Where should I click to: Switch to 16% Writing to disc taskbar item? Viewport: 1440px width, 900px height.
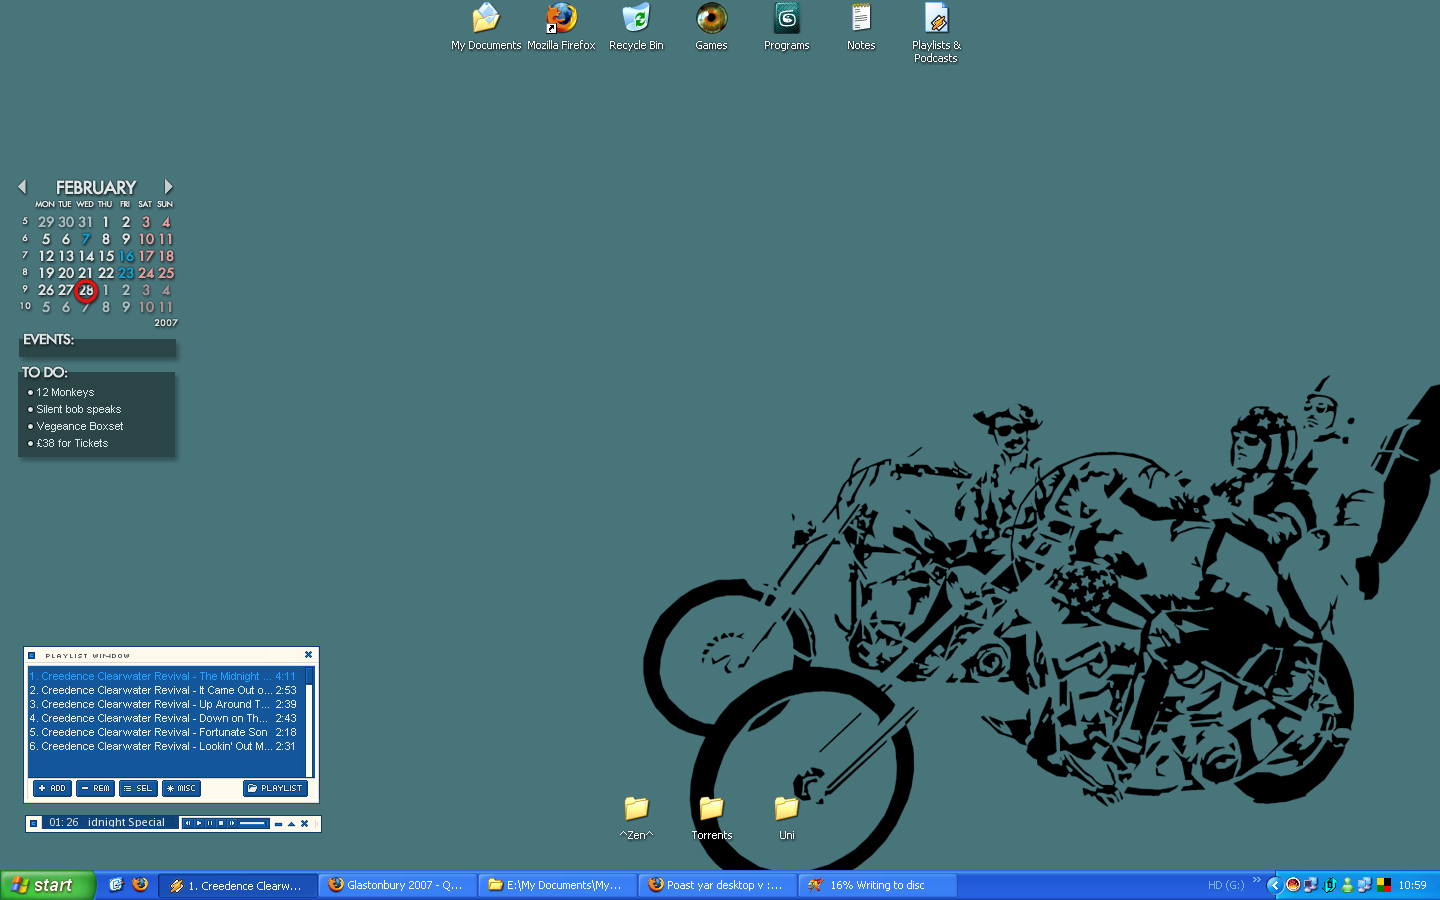click(878, 885)
